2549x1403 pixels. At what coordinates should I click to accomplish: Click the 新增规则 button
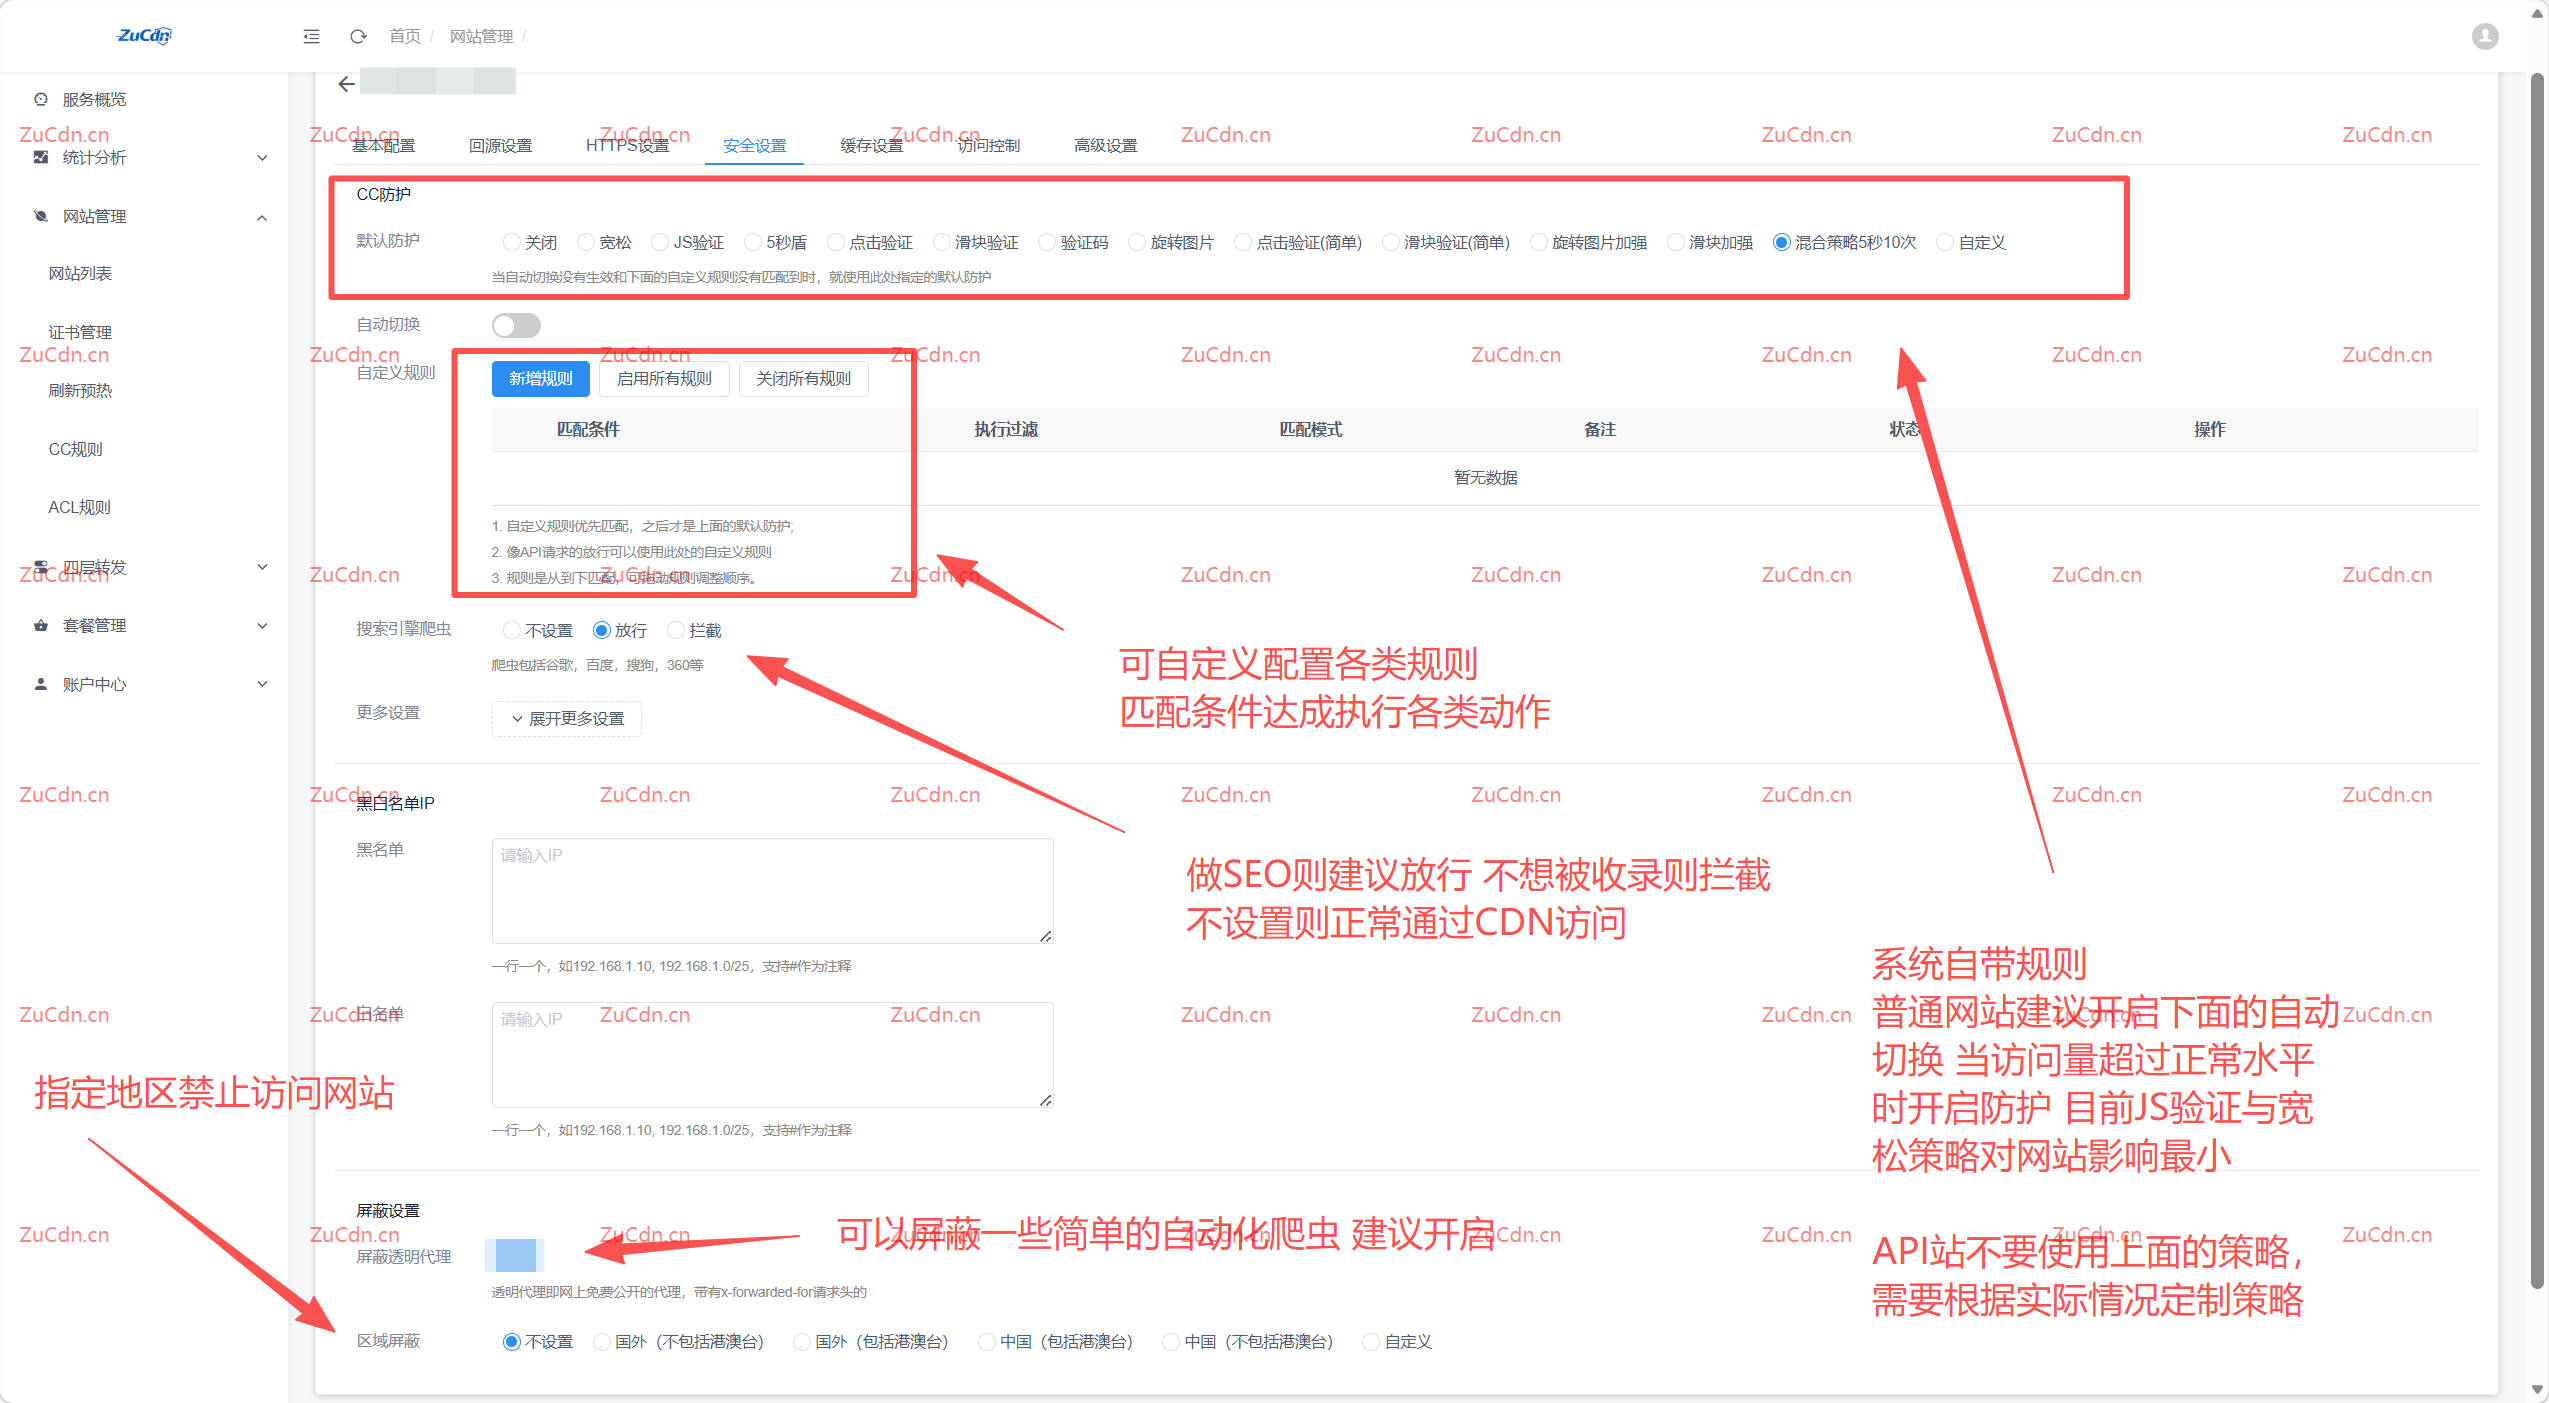[540, 378]
